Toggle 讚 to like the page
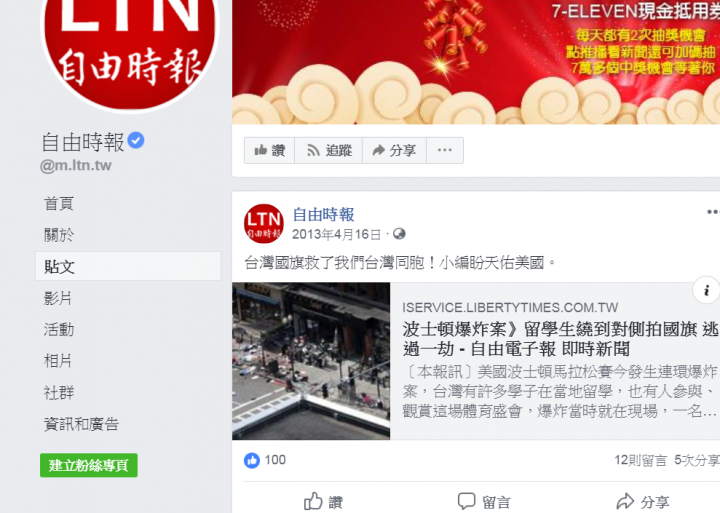 click(270, 150)
